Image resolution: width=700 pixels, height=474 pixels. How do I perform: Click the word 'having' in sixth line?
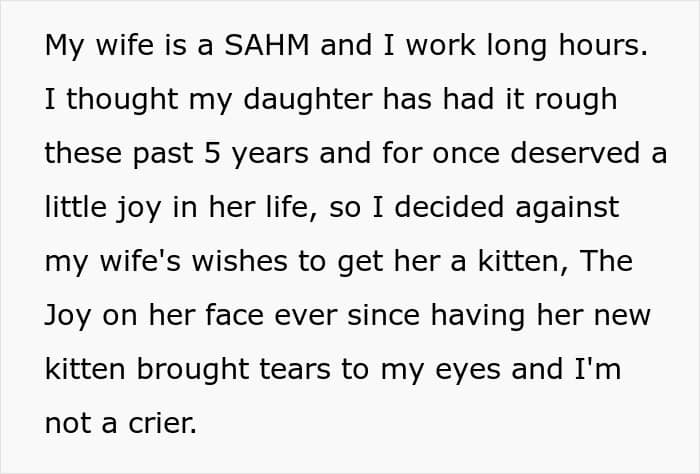click(x=478, y=316)
